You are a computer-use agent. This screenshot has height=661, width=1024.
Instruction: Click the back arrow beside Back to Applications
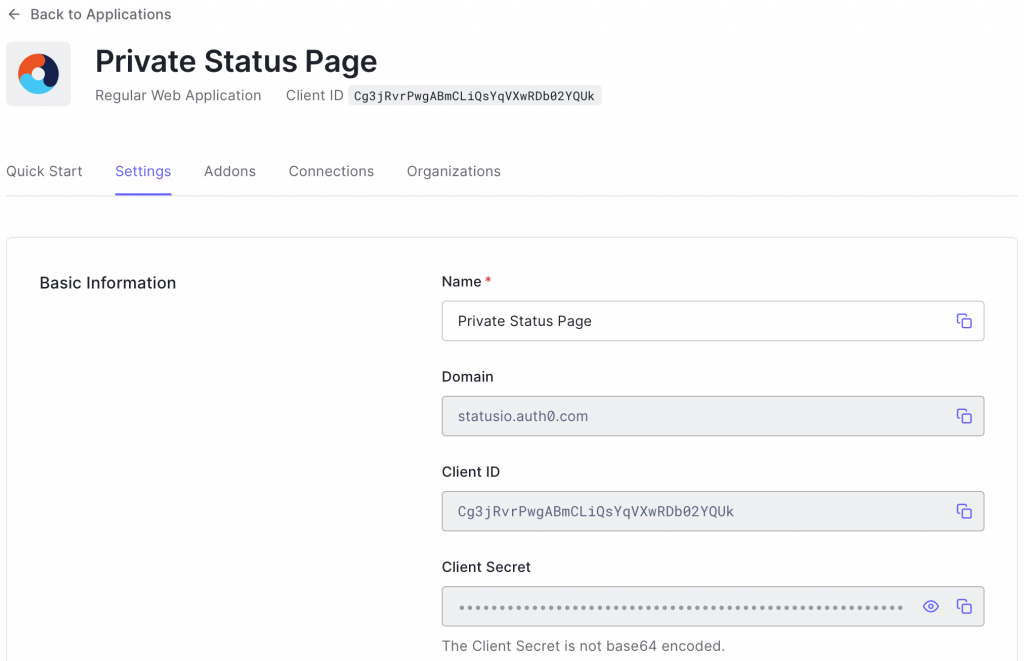click(14, 14)
